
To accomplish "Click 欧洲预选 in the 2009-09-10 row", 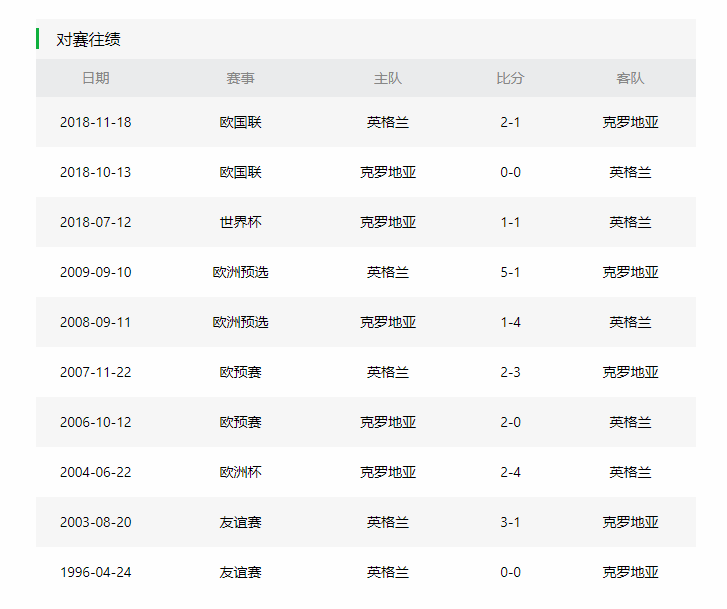I will tap(240, 272).
